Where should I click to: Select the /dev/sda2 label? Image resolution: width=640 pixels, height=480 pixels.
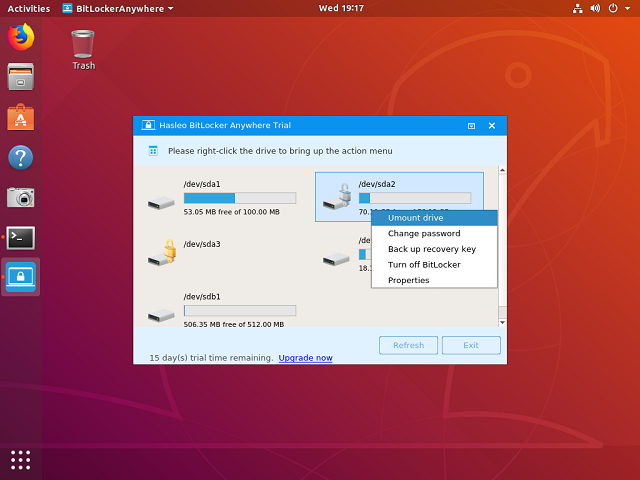point(377,184)
